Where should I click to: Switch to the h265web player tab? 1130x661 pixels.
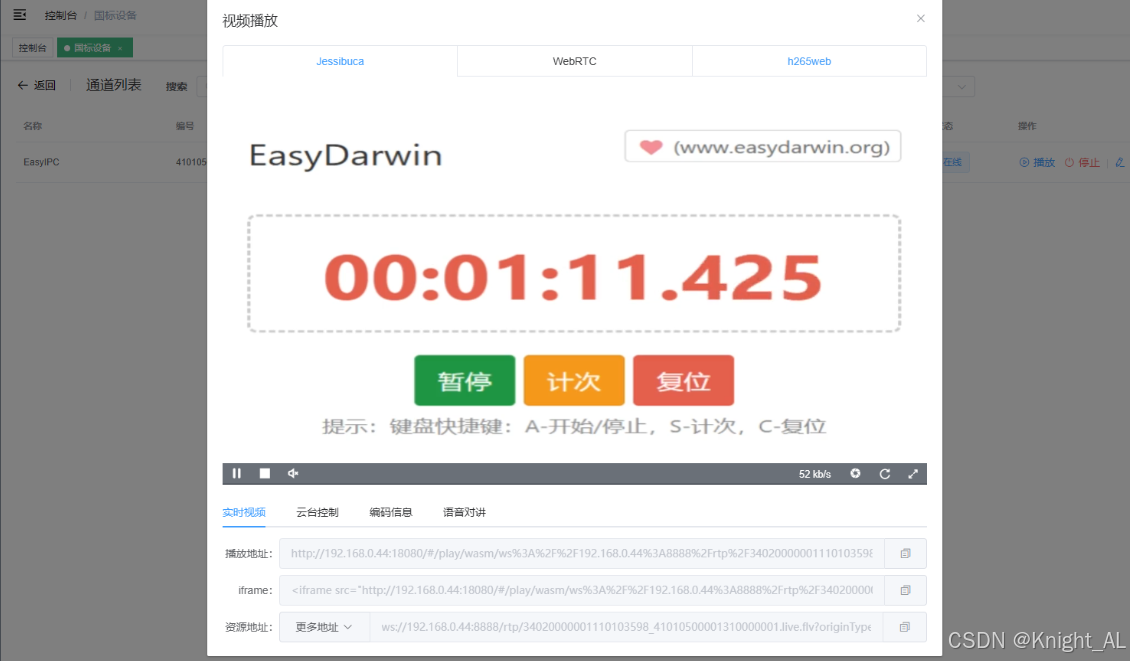point(809,61)
